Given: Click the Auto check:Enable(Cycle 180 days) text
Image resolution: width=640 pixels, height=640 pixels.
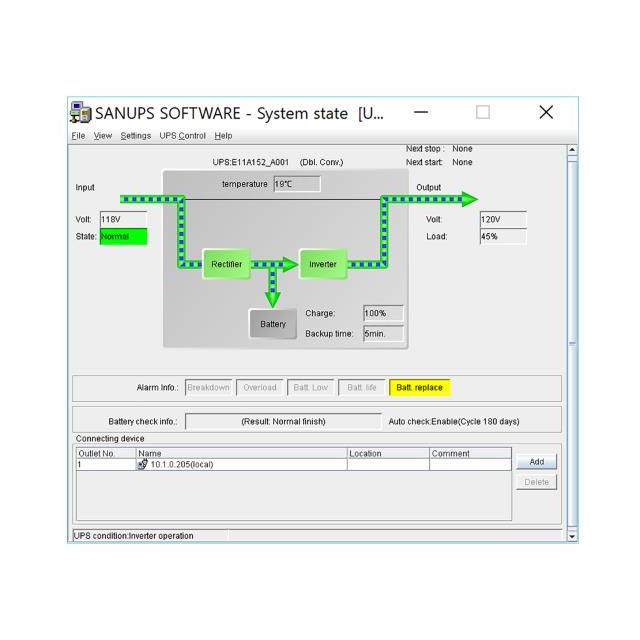Looking at the screenshot, I should (x=454, y=421).
